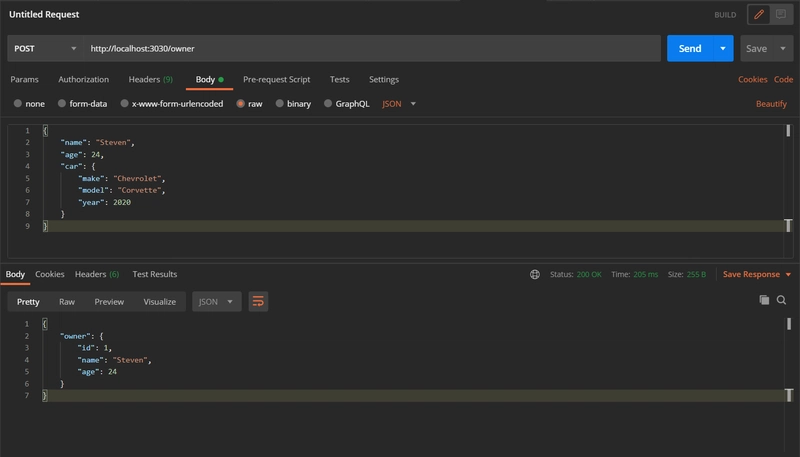Open the Cookies link at top right
The width and height of the screenshot is (800, 457).
[753, 80]
